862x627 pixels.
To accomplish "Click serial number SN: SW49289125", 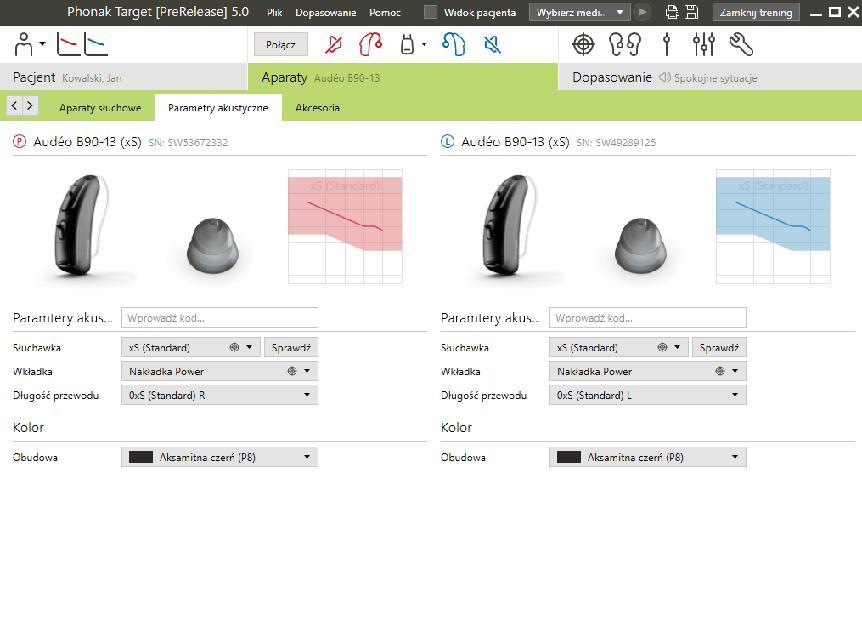I will click(x=616, y=142).
